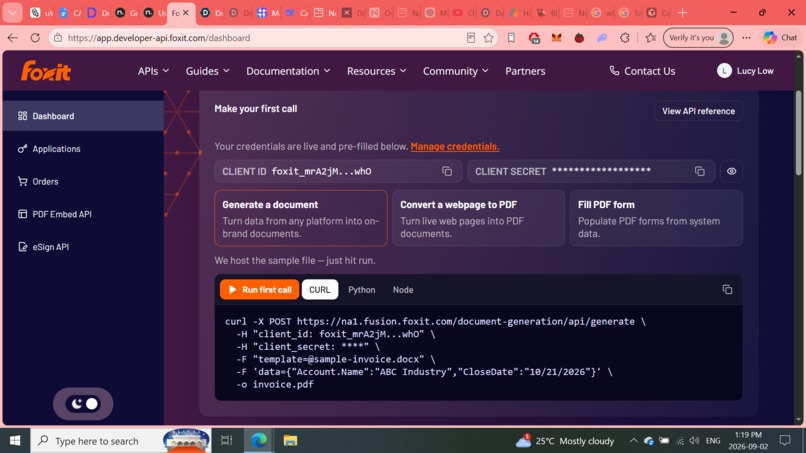Open the MetaMask fox extension
Image resolution: width=806 pixels, height=453 pixels.
(x=556, y=38)
